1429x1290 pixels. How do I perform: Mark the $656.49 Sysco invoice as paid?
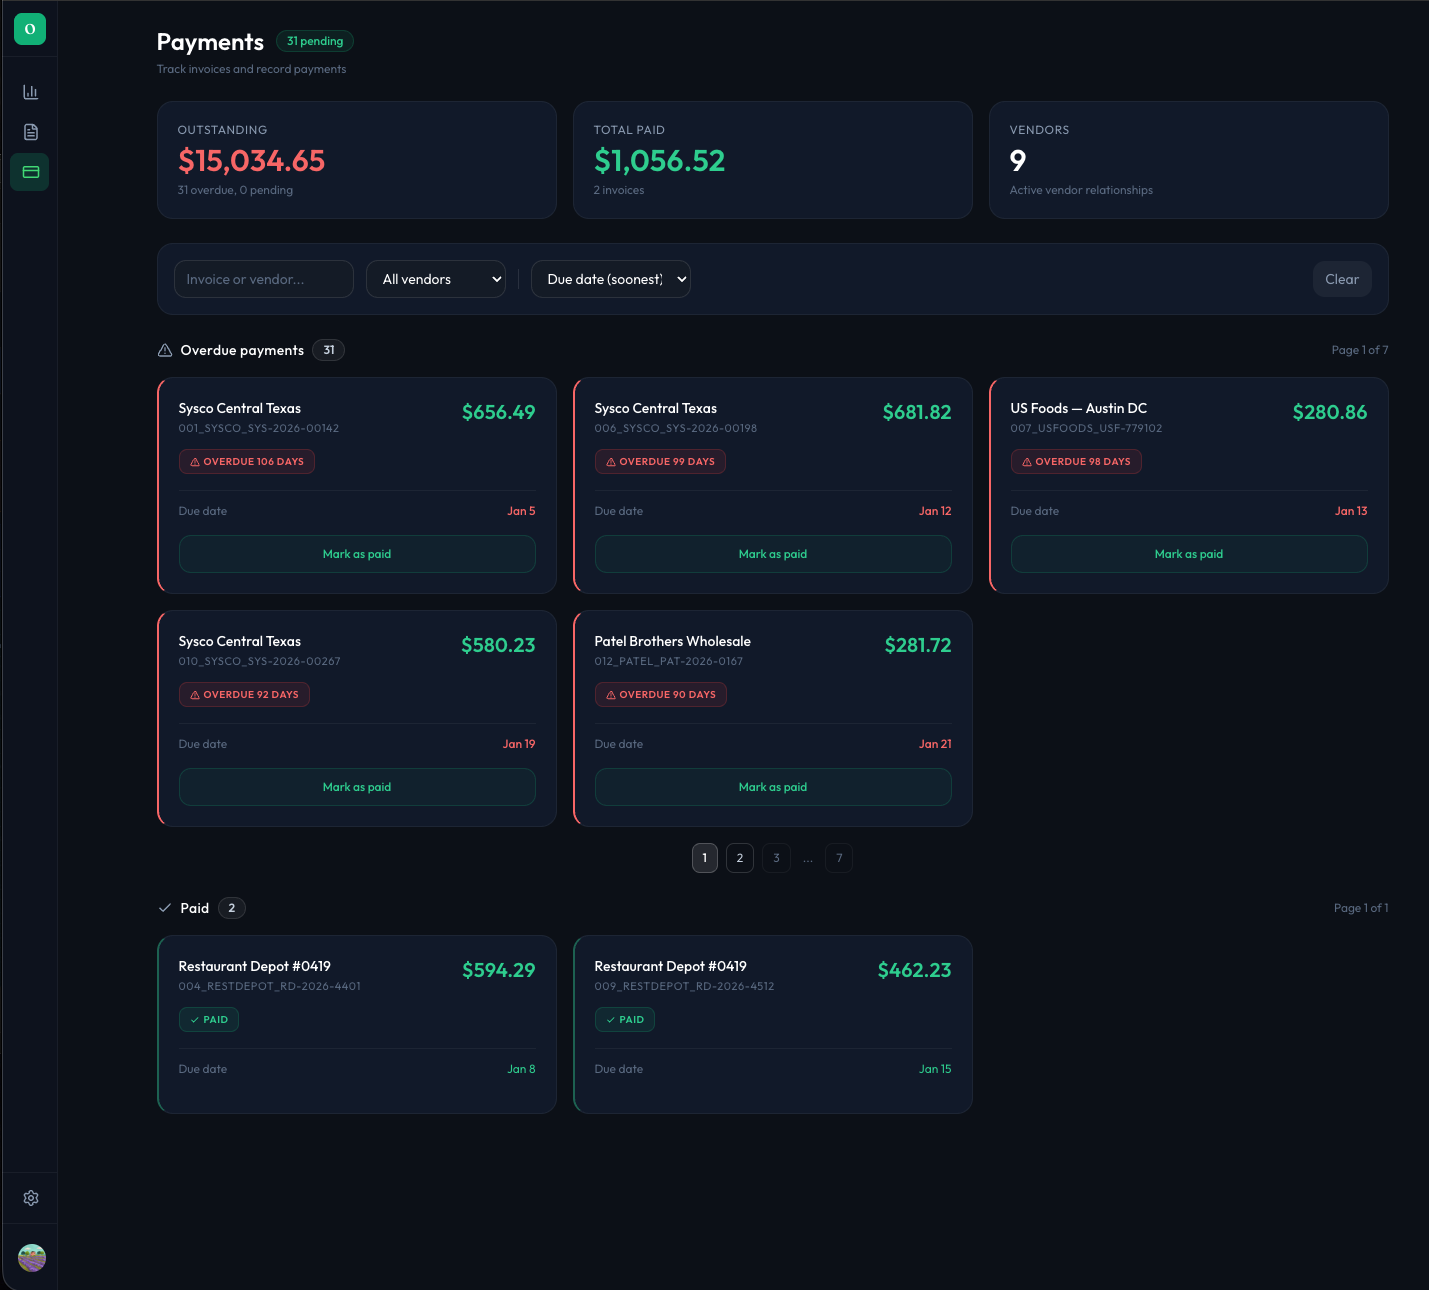pos(357,554)
